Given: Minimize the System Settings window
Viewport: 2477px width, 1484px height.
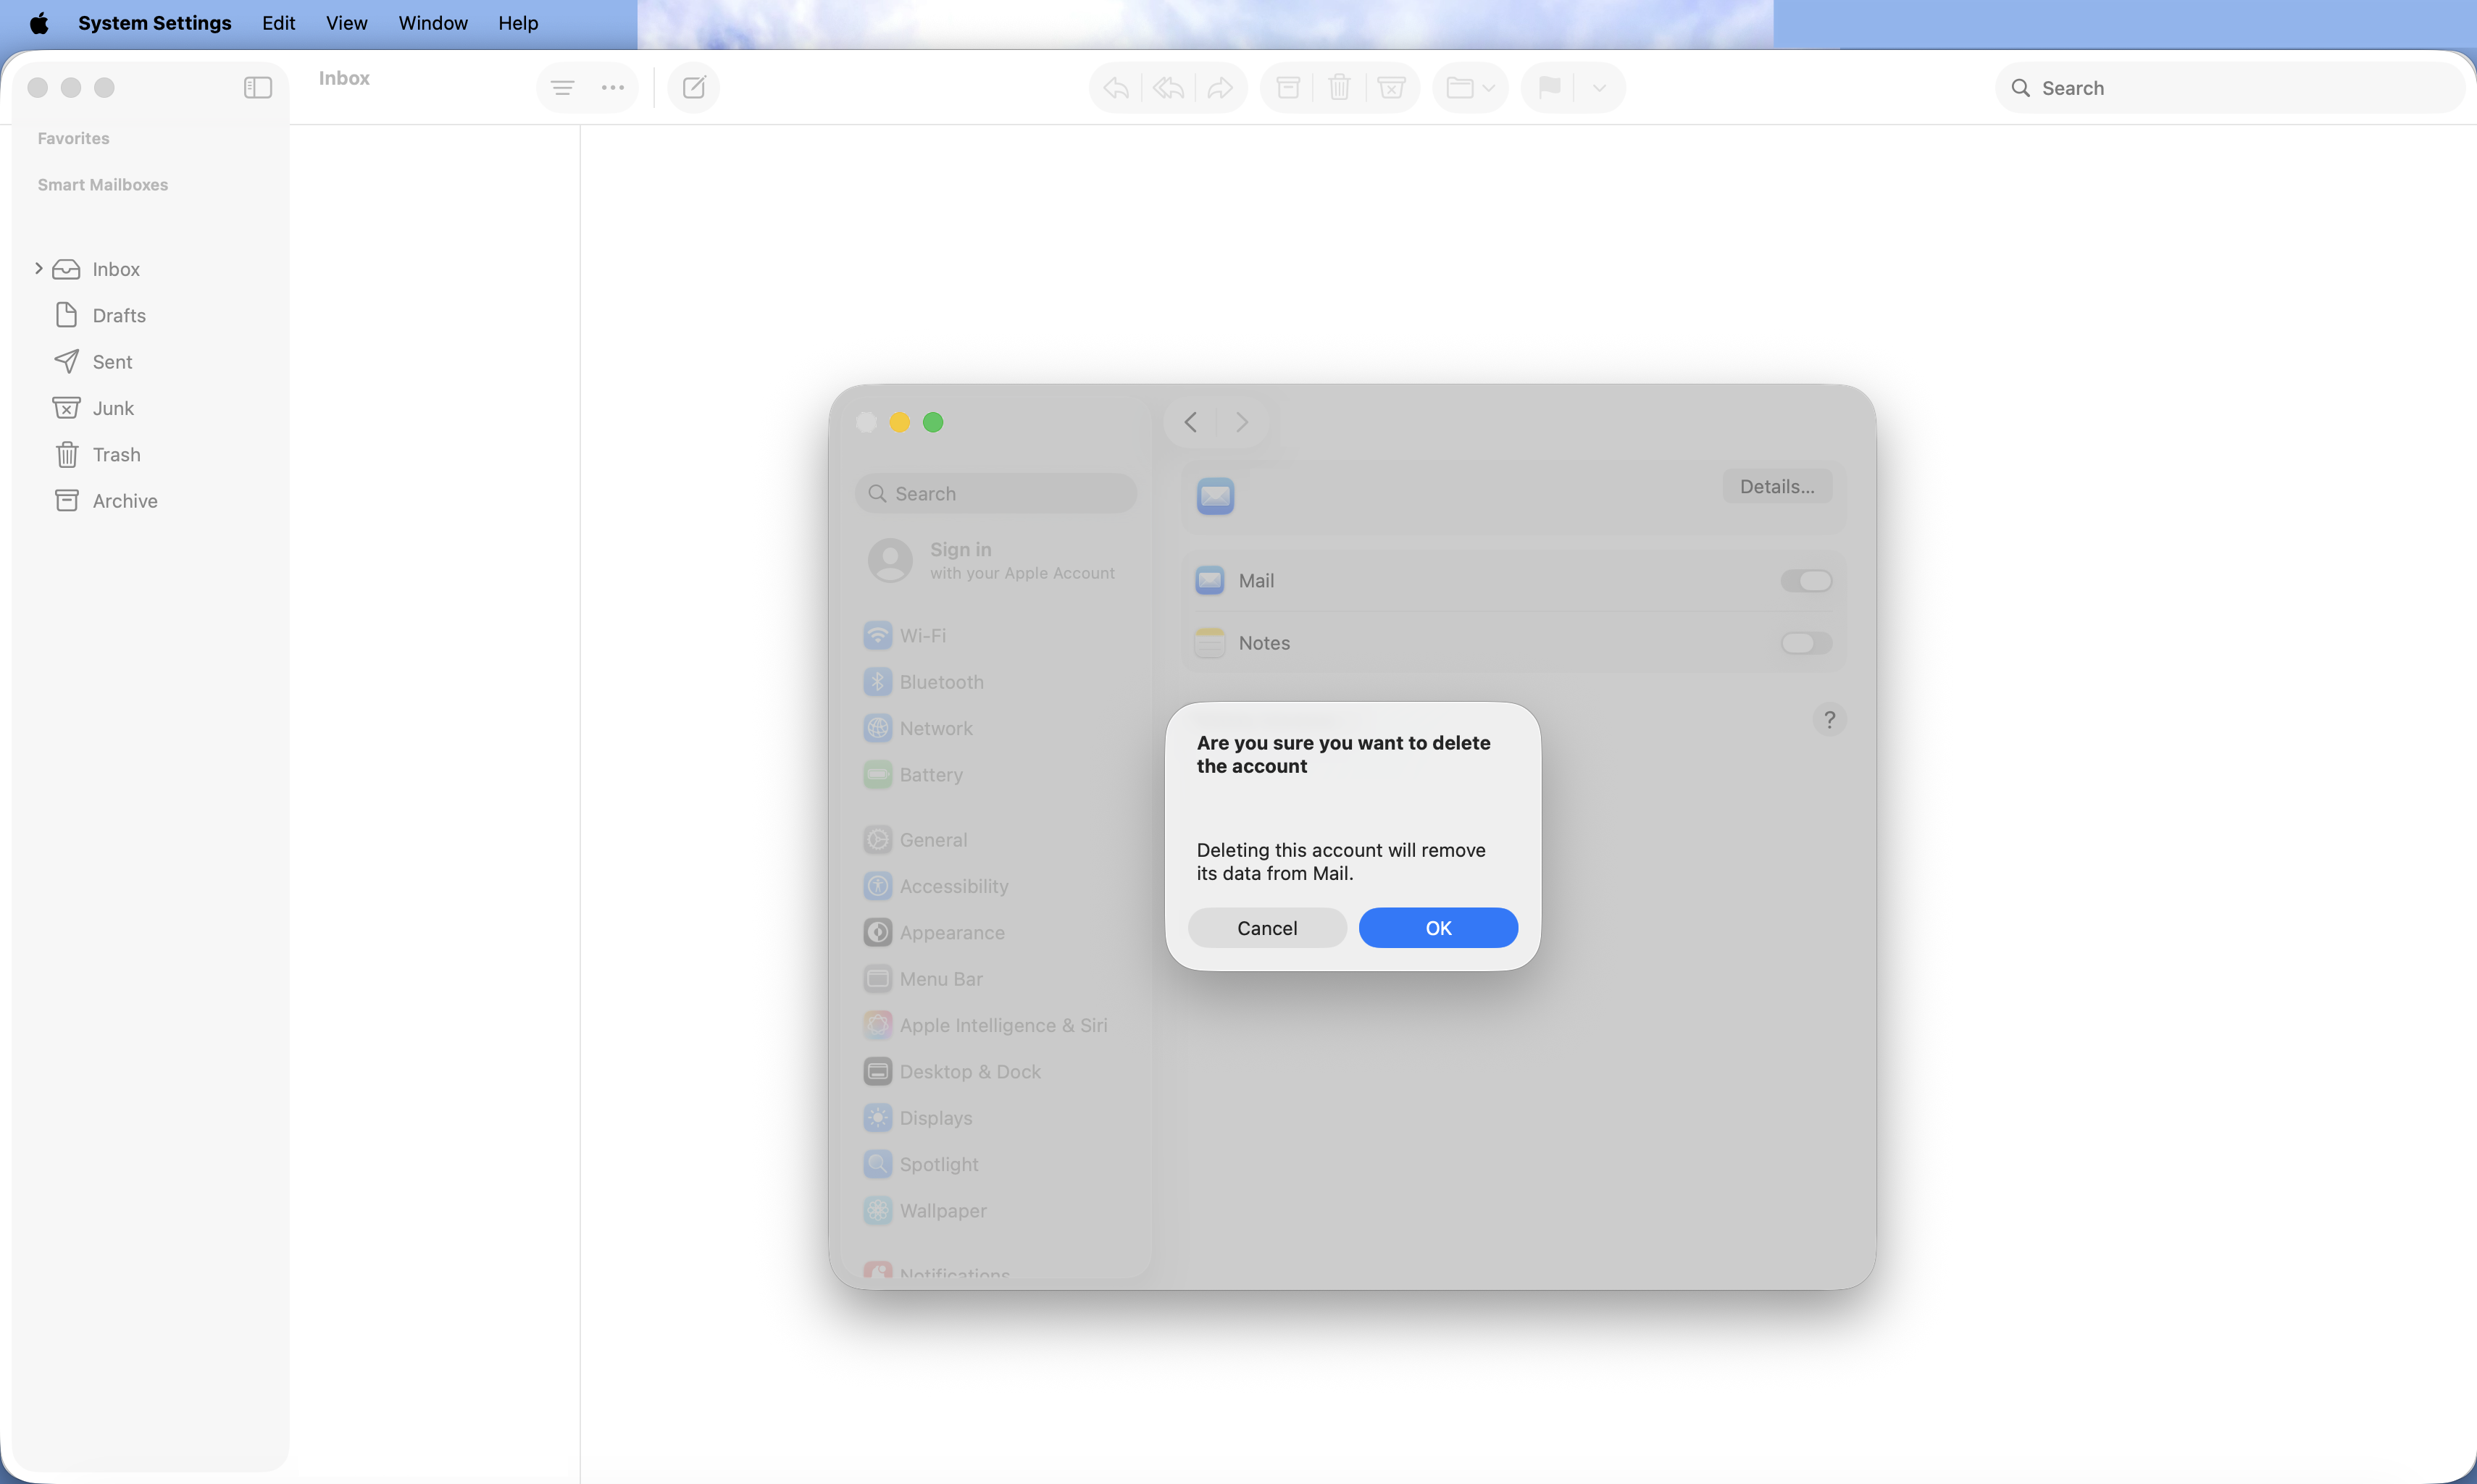Looking at the screenshot, I should pos(900,422).
